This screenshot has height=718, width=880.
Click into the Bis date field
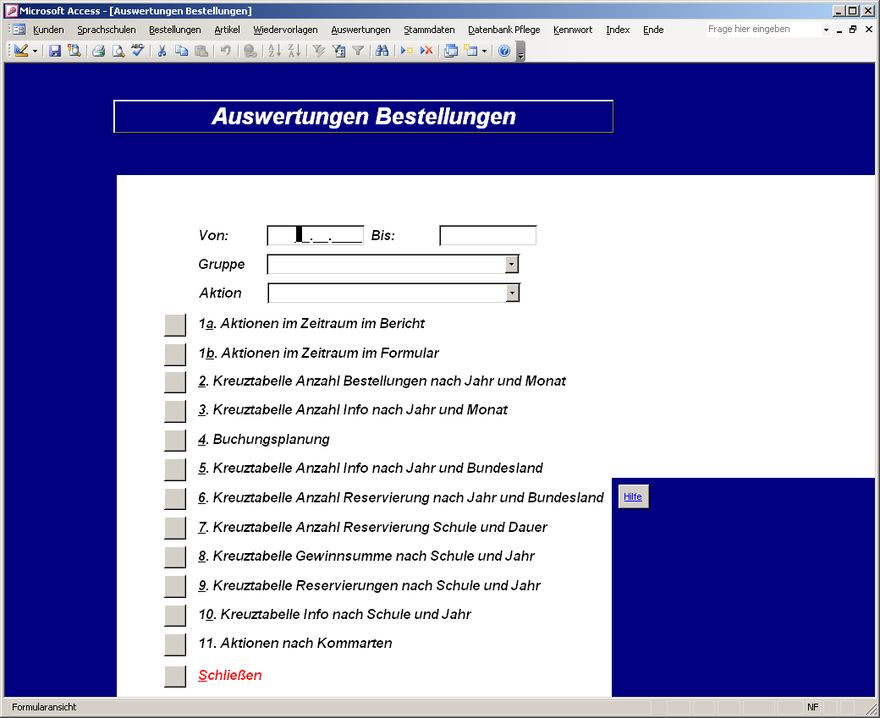488,235
